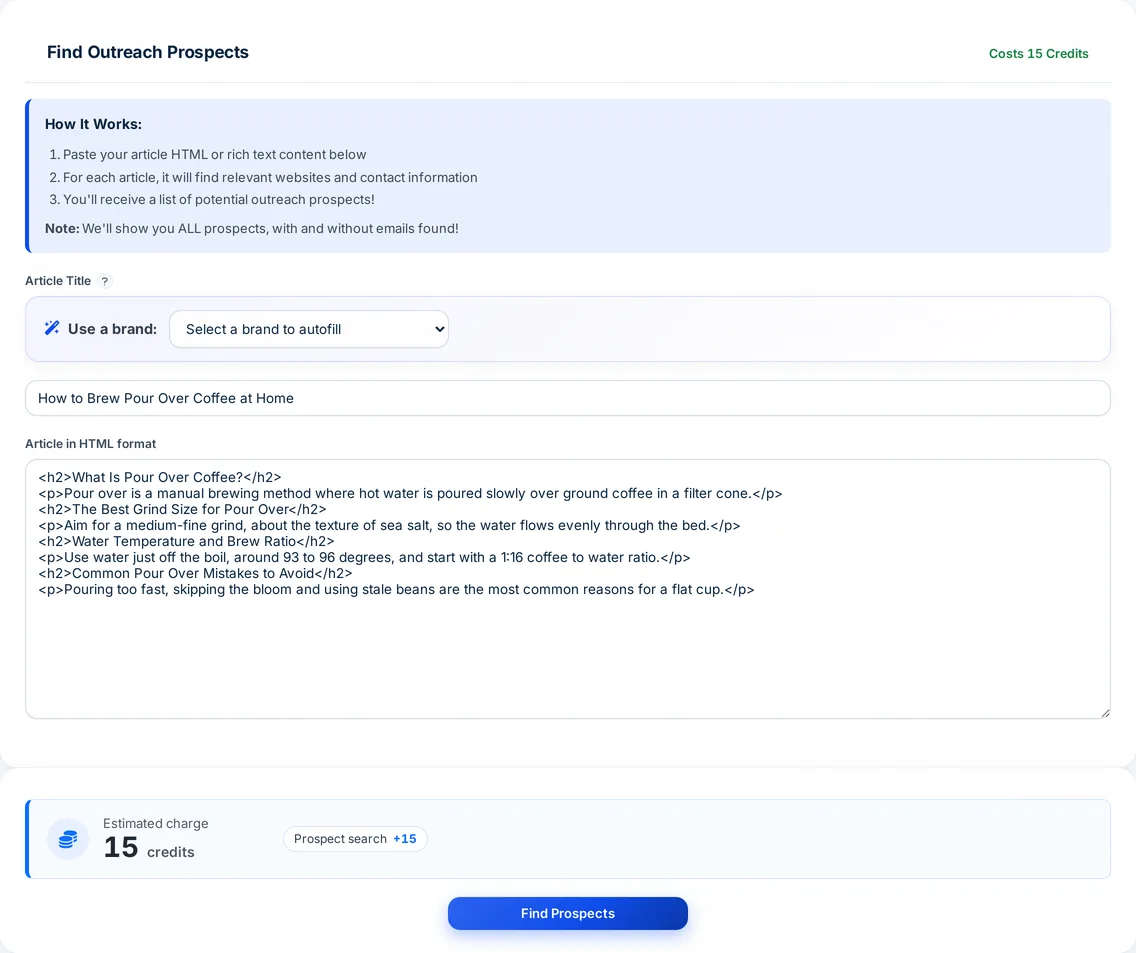Click the magic wand icon beside Use a brand
Screen dimensions: 1136x953
[x=51, y=328]
